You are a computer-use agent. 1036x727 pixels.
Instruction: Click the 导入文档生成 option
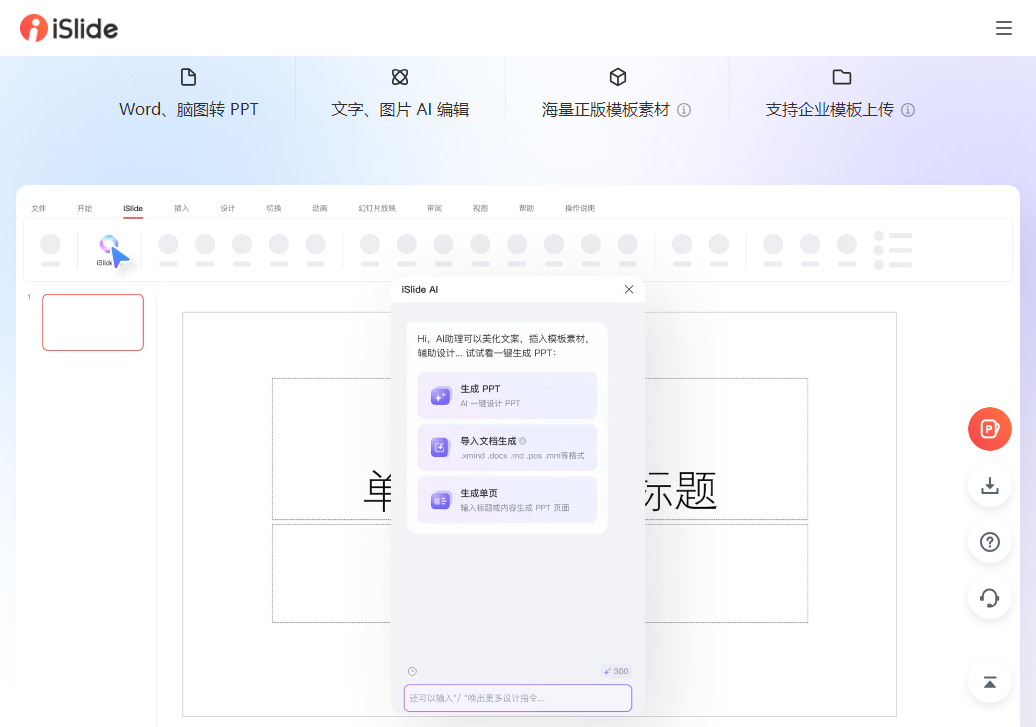click(x=507, y=447)
